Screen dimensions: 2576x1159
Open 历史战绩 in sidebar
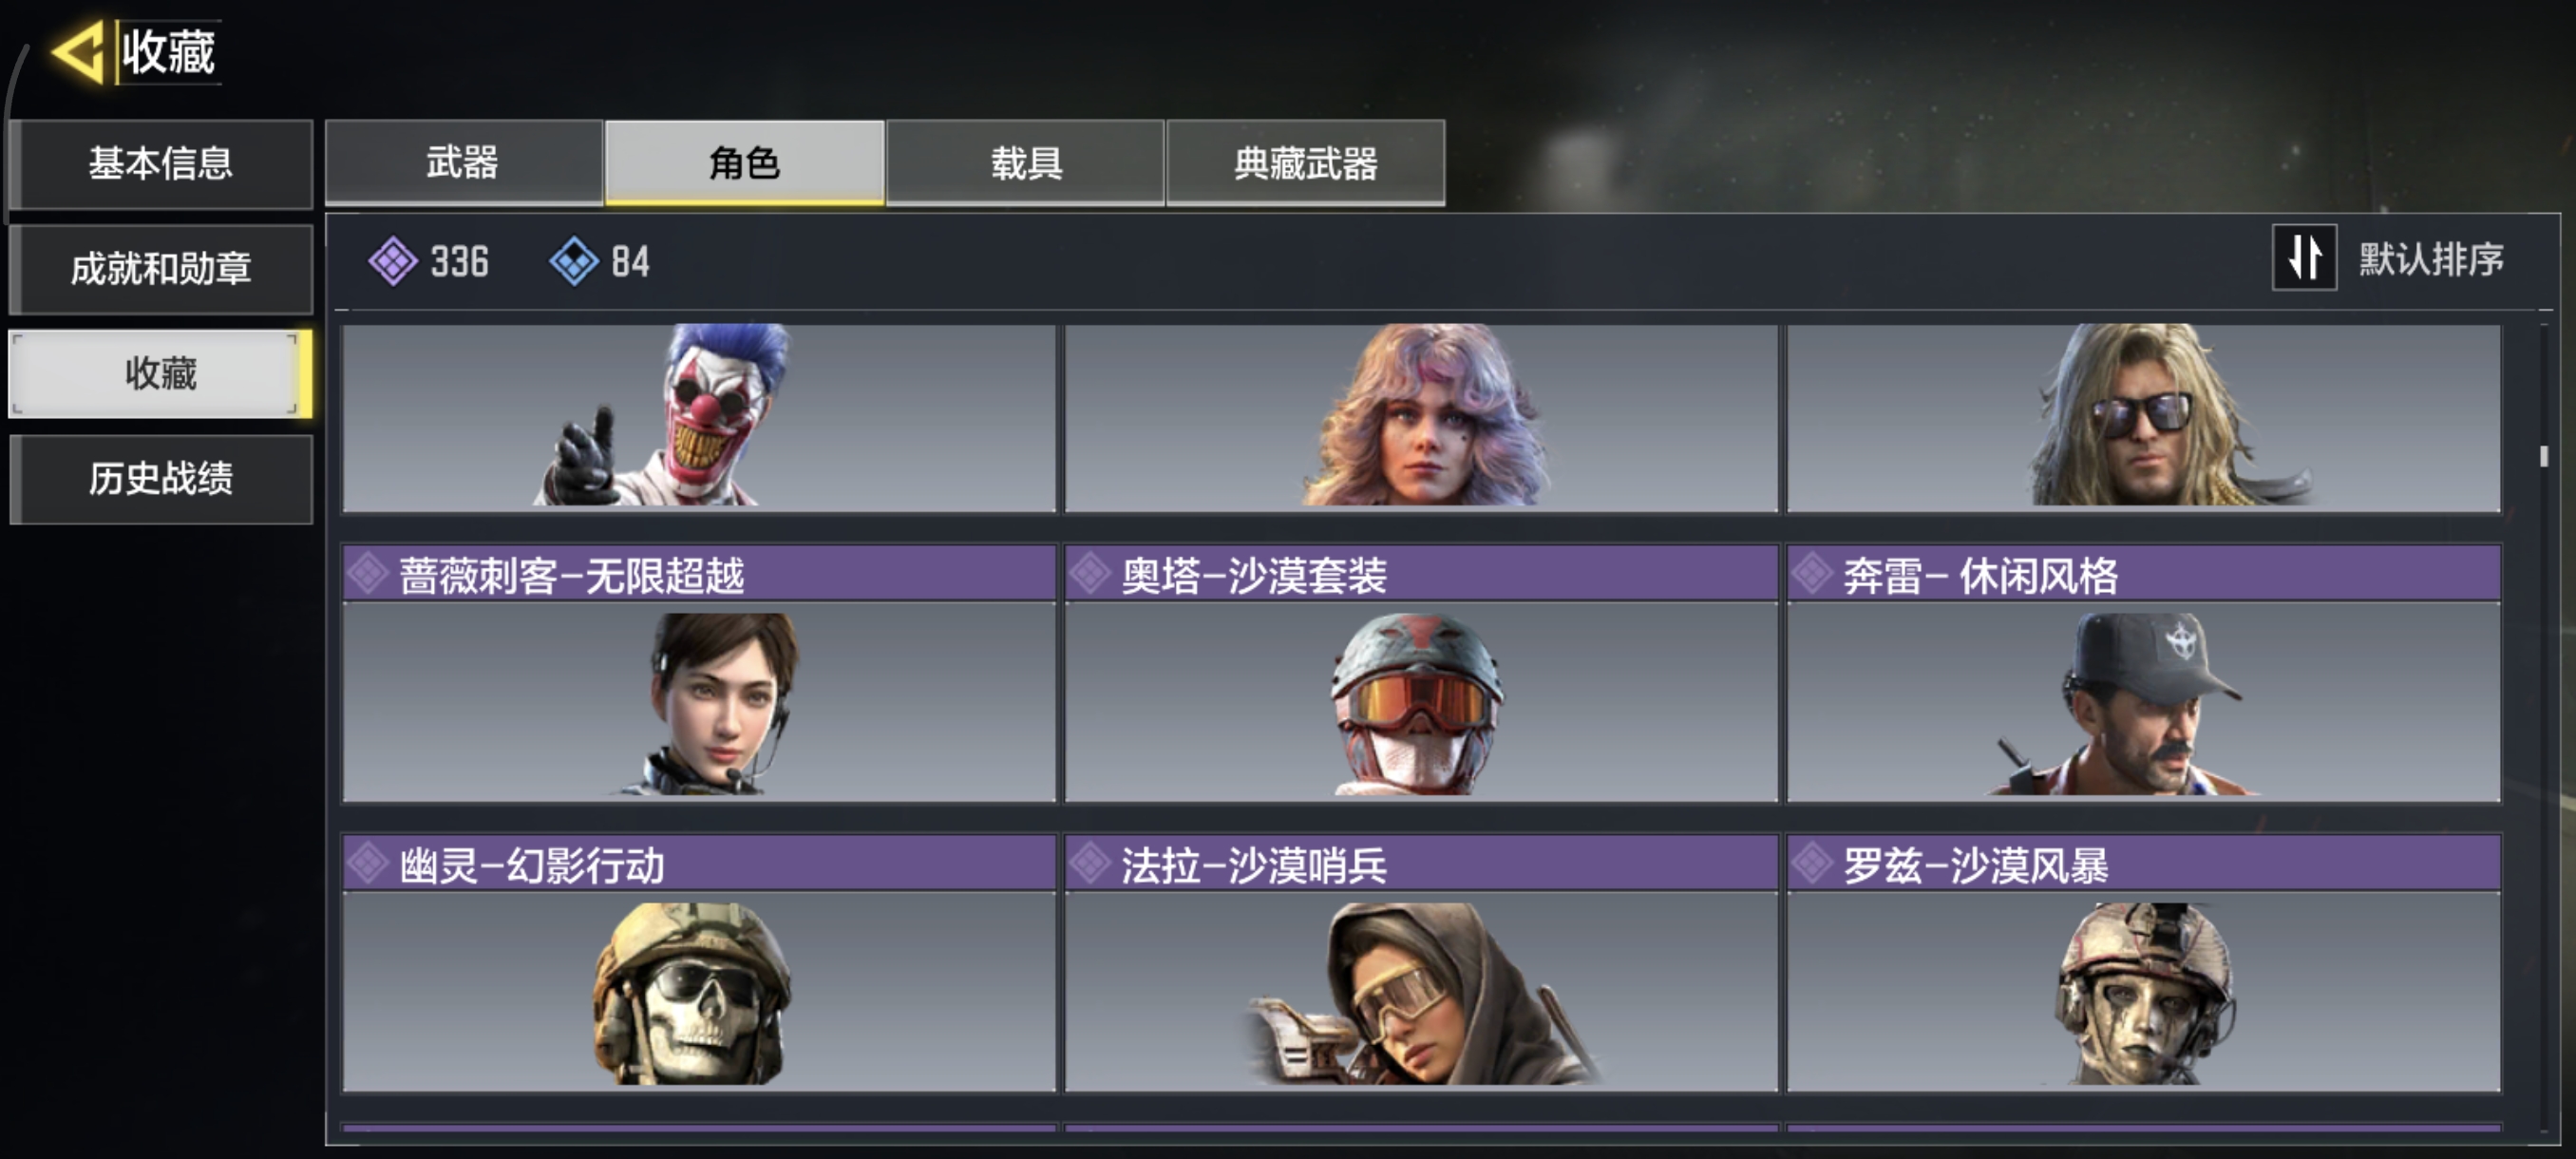[x=161, y=479]
